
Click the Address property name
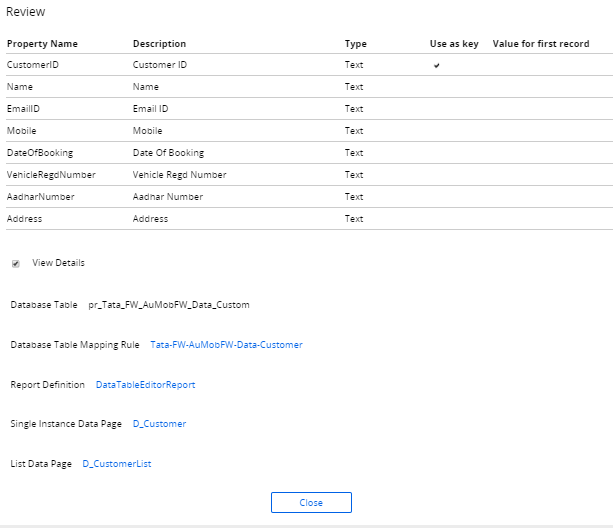coord(25,219)
